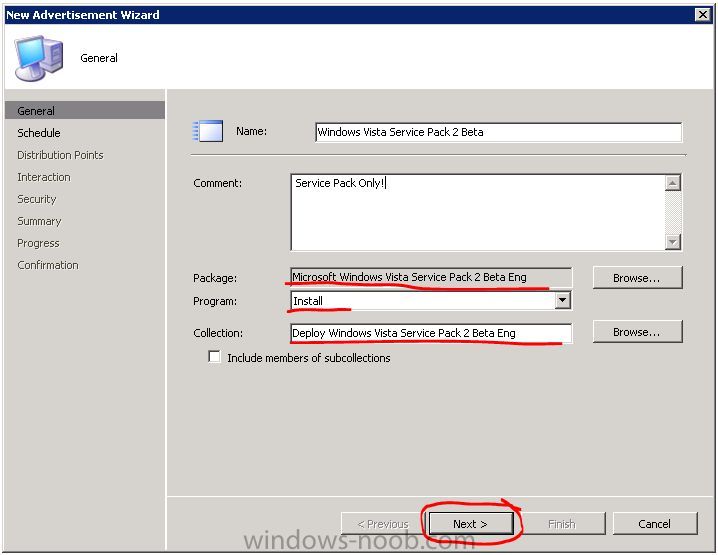This screenshot has height=555, width=718.
Task: Click the "Comment:" label
Action: (x=218, y=183)
